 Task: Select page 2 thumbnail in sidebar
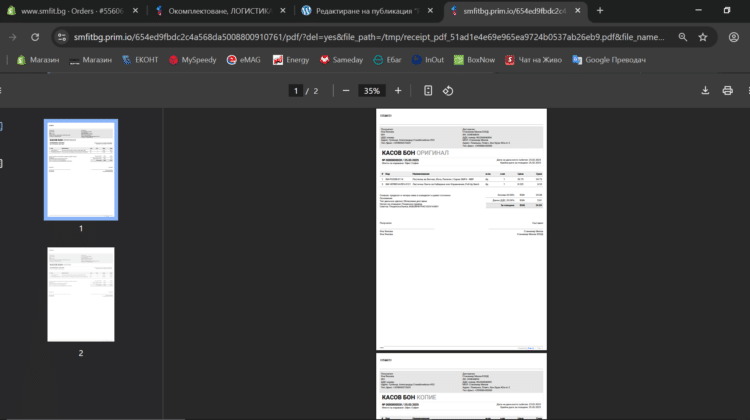(x=81, y=294)
